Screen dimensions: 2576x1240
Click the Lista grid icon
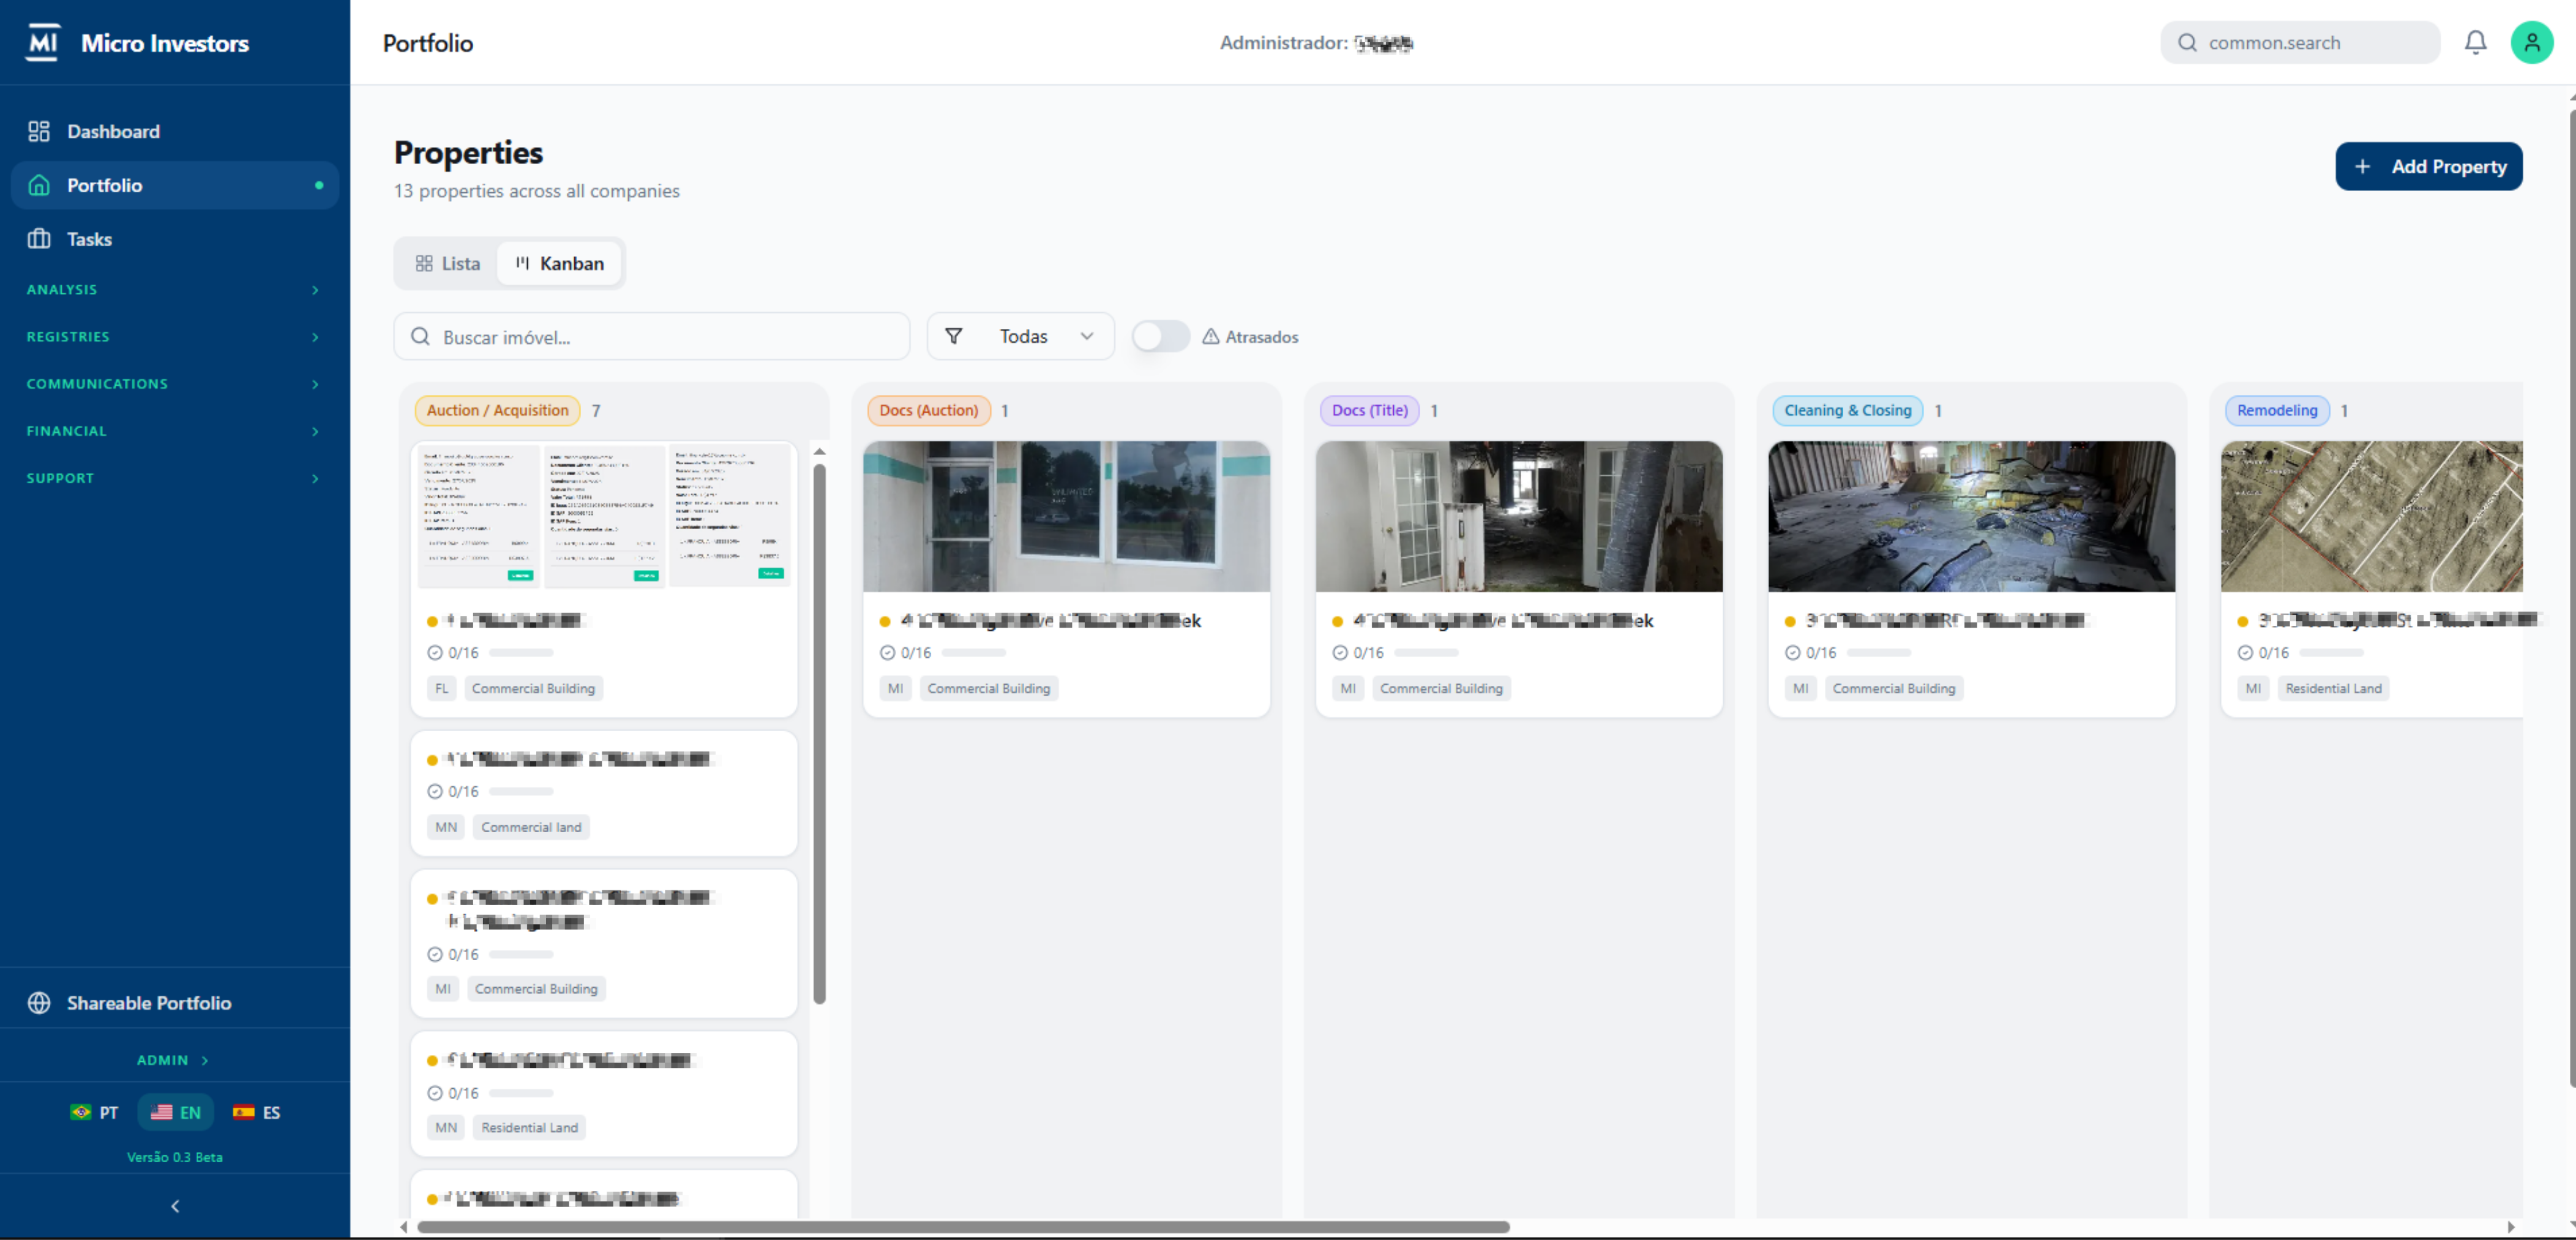click(x=424, y=263)
